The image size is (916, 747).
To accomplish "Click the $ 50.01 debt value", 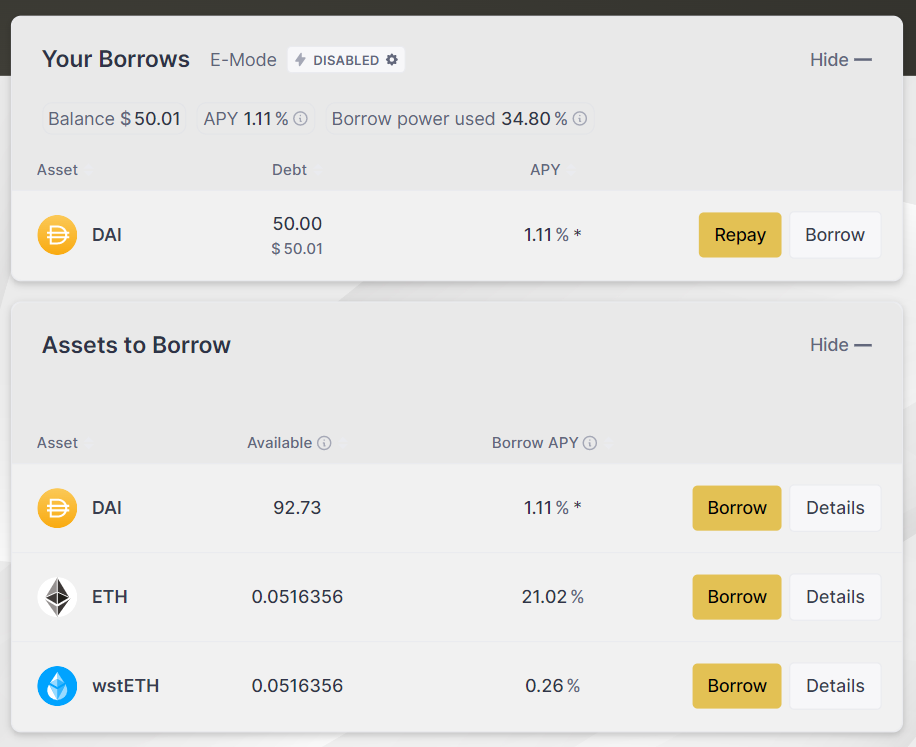I will [297, 249].
